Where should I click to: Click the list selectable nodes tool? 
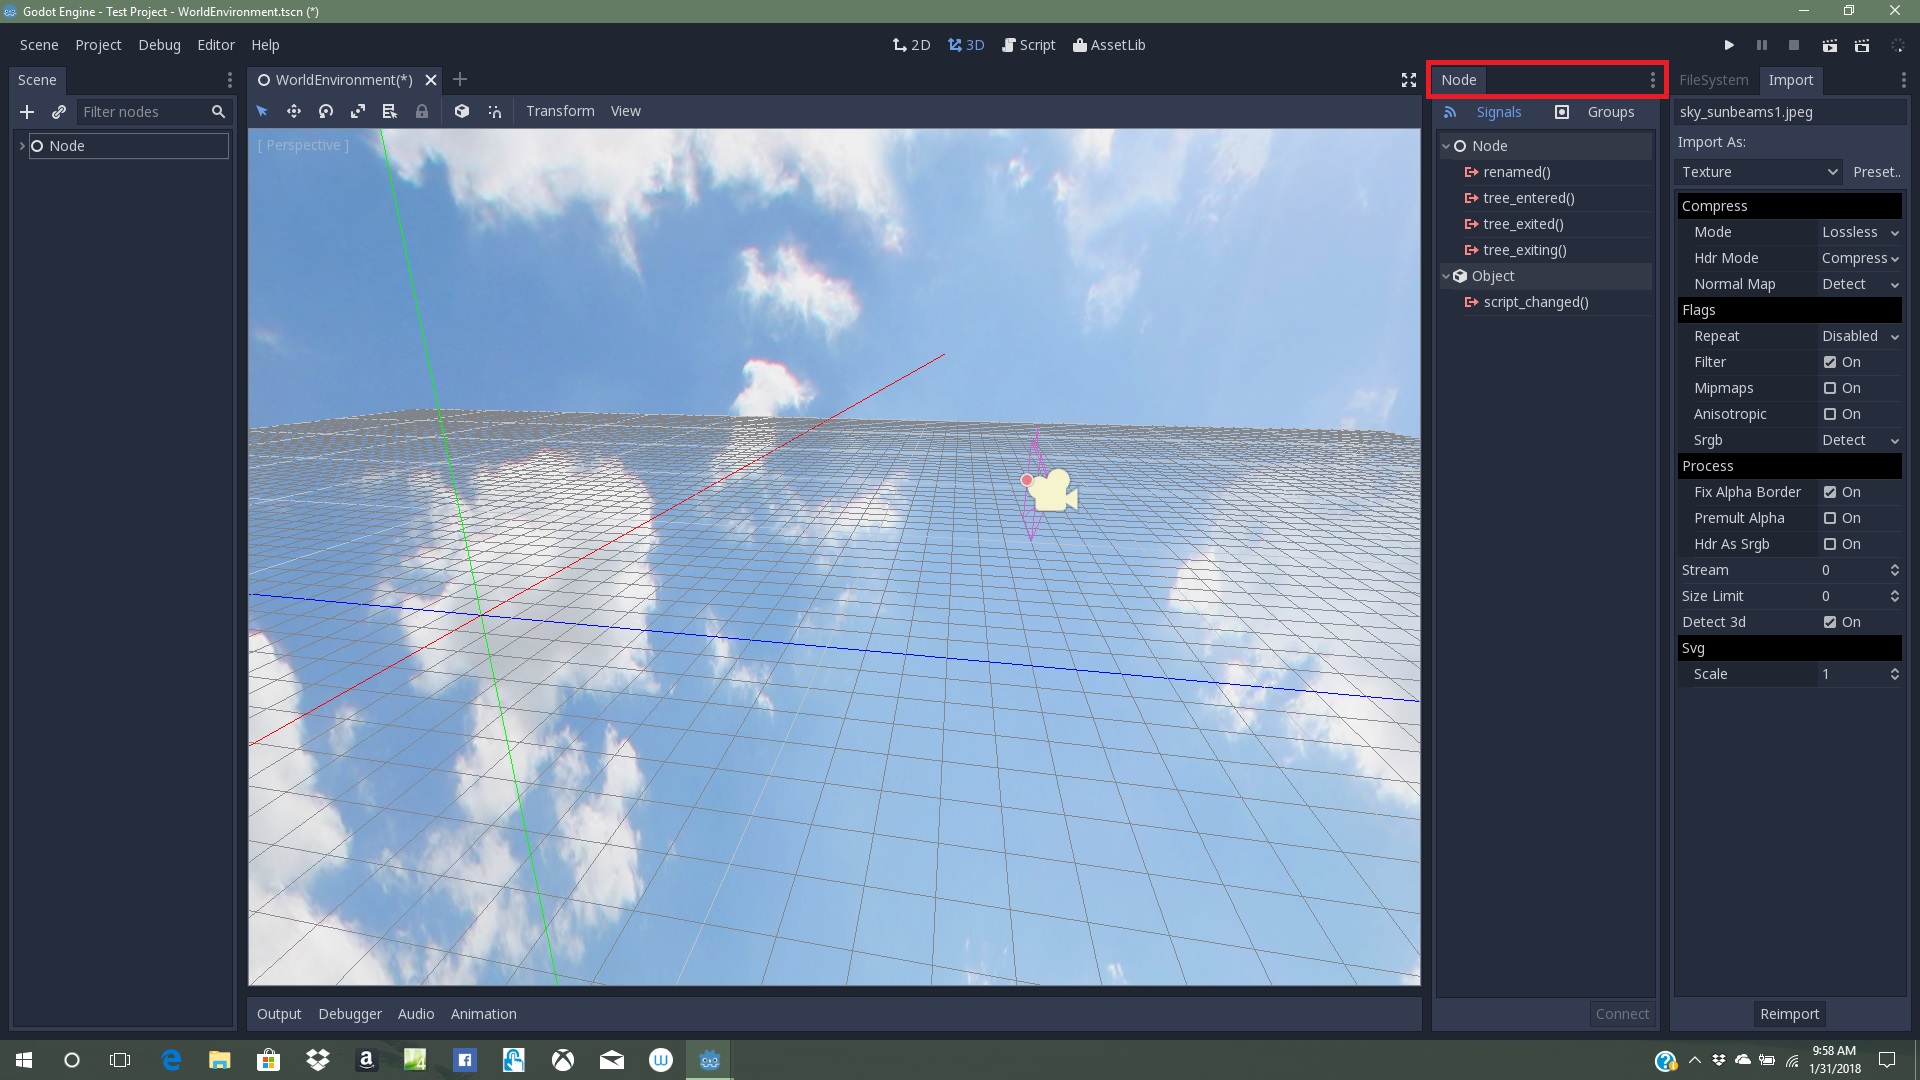[x=390, y=111]
